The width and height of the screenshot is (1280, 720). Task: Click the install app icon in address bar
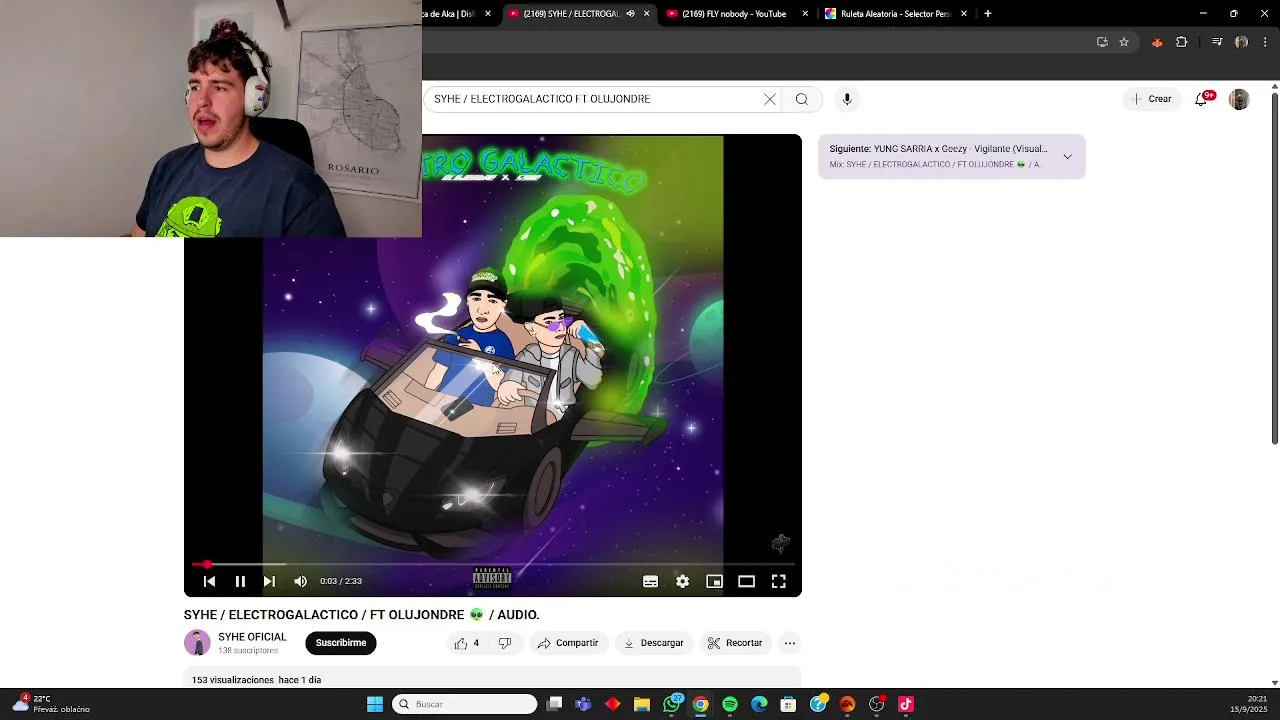[1102, 42]
